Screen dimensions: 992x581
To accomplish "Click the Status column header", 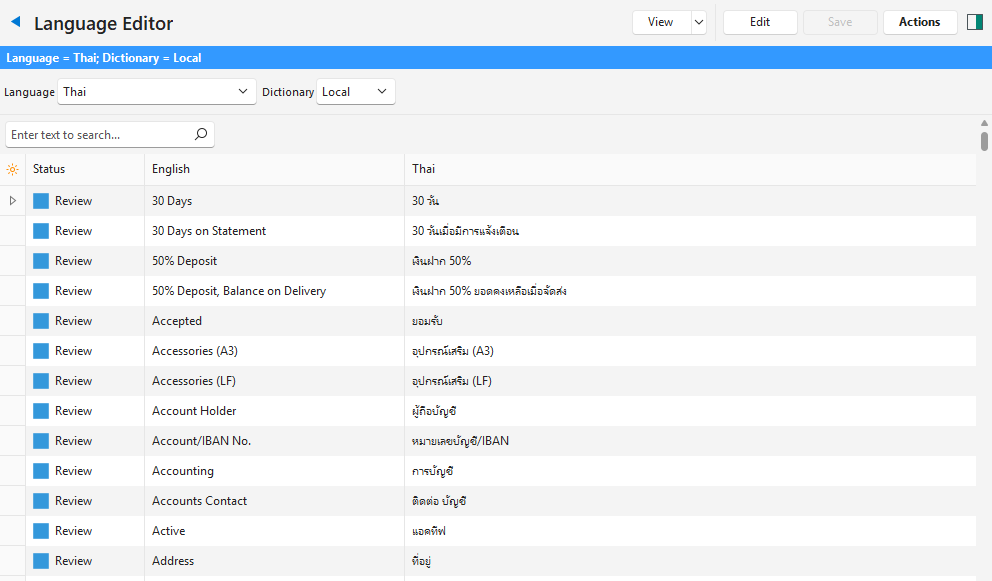I will coord(85,169).
